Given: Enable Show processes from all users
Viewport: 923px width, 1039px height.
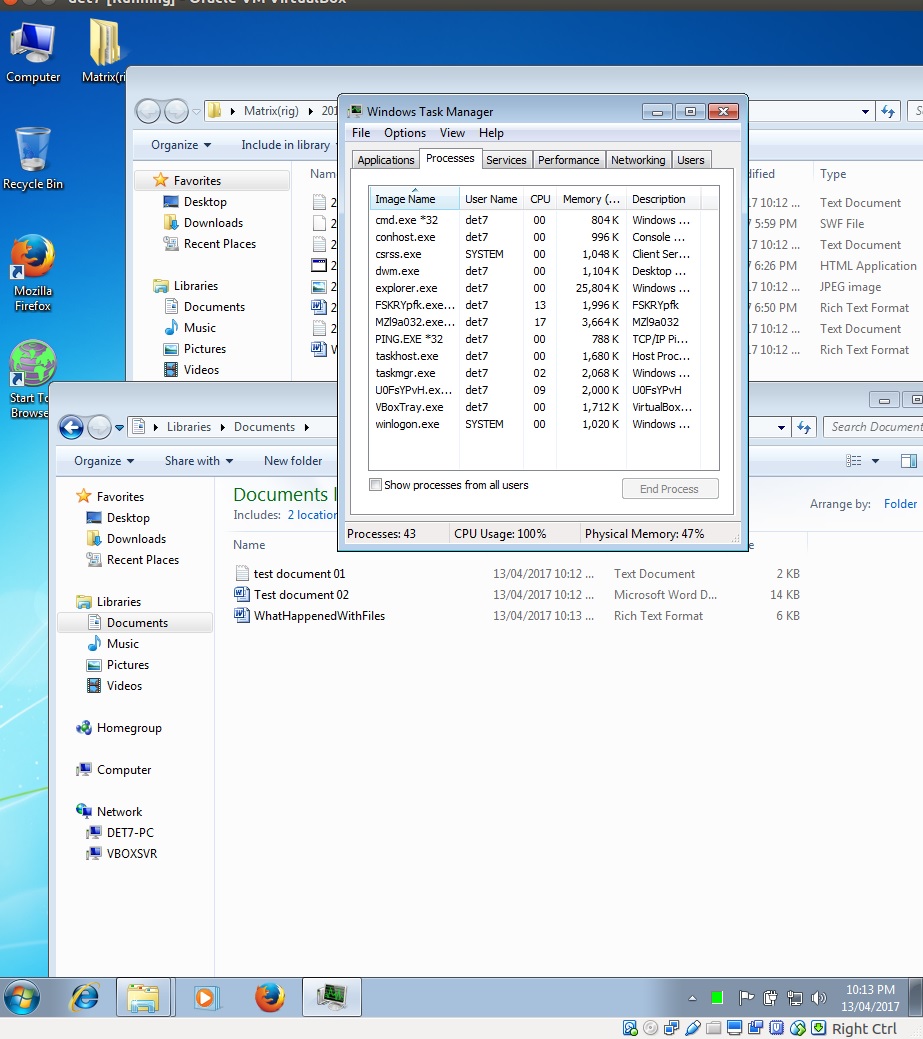Looking at the screenshot, I should 376,485.
